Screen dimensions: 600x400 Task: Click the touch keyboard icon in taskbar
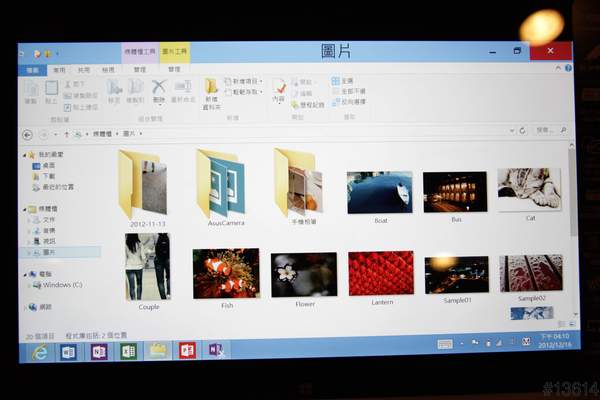click(445, 344)
